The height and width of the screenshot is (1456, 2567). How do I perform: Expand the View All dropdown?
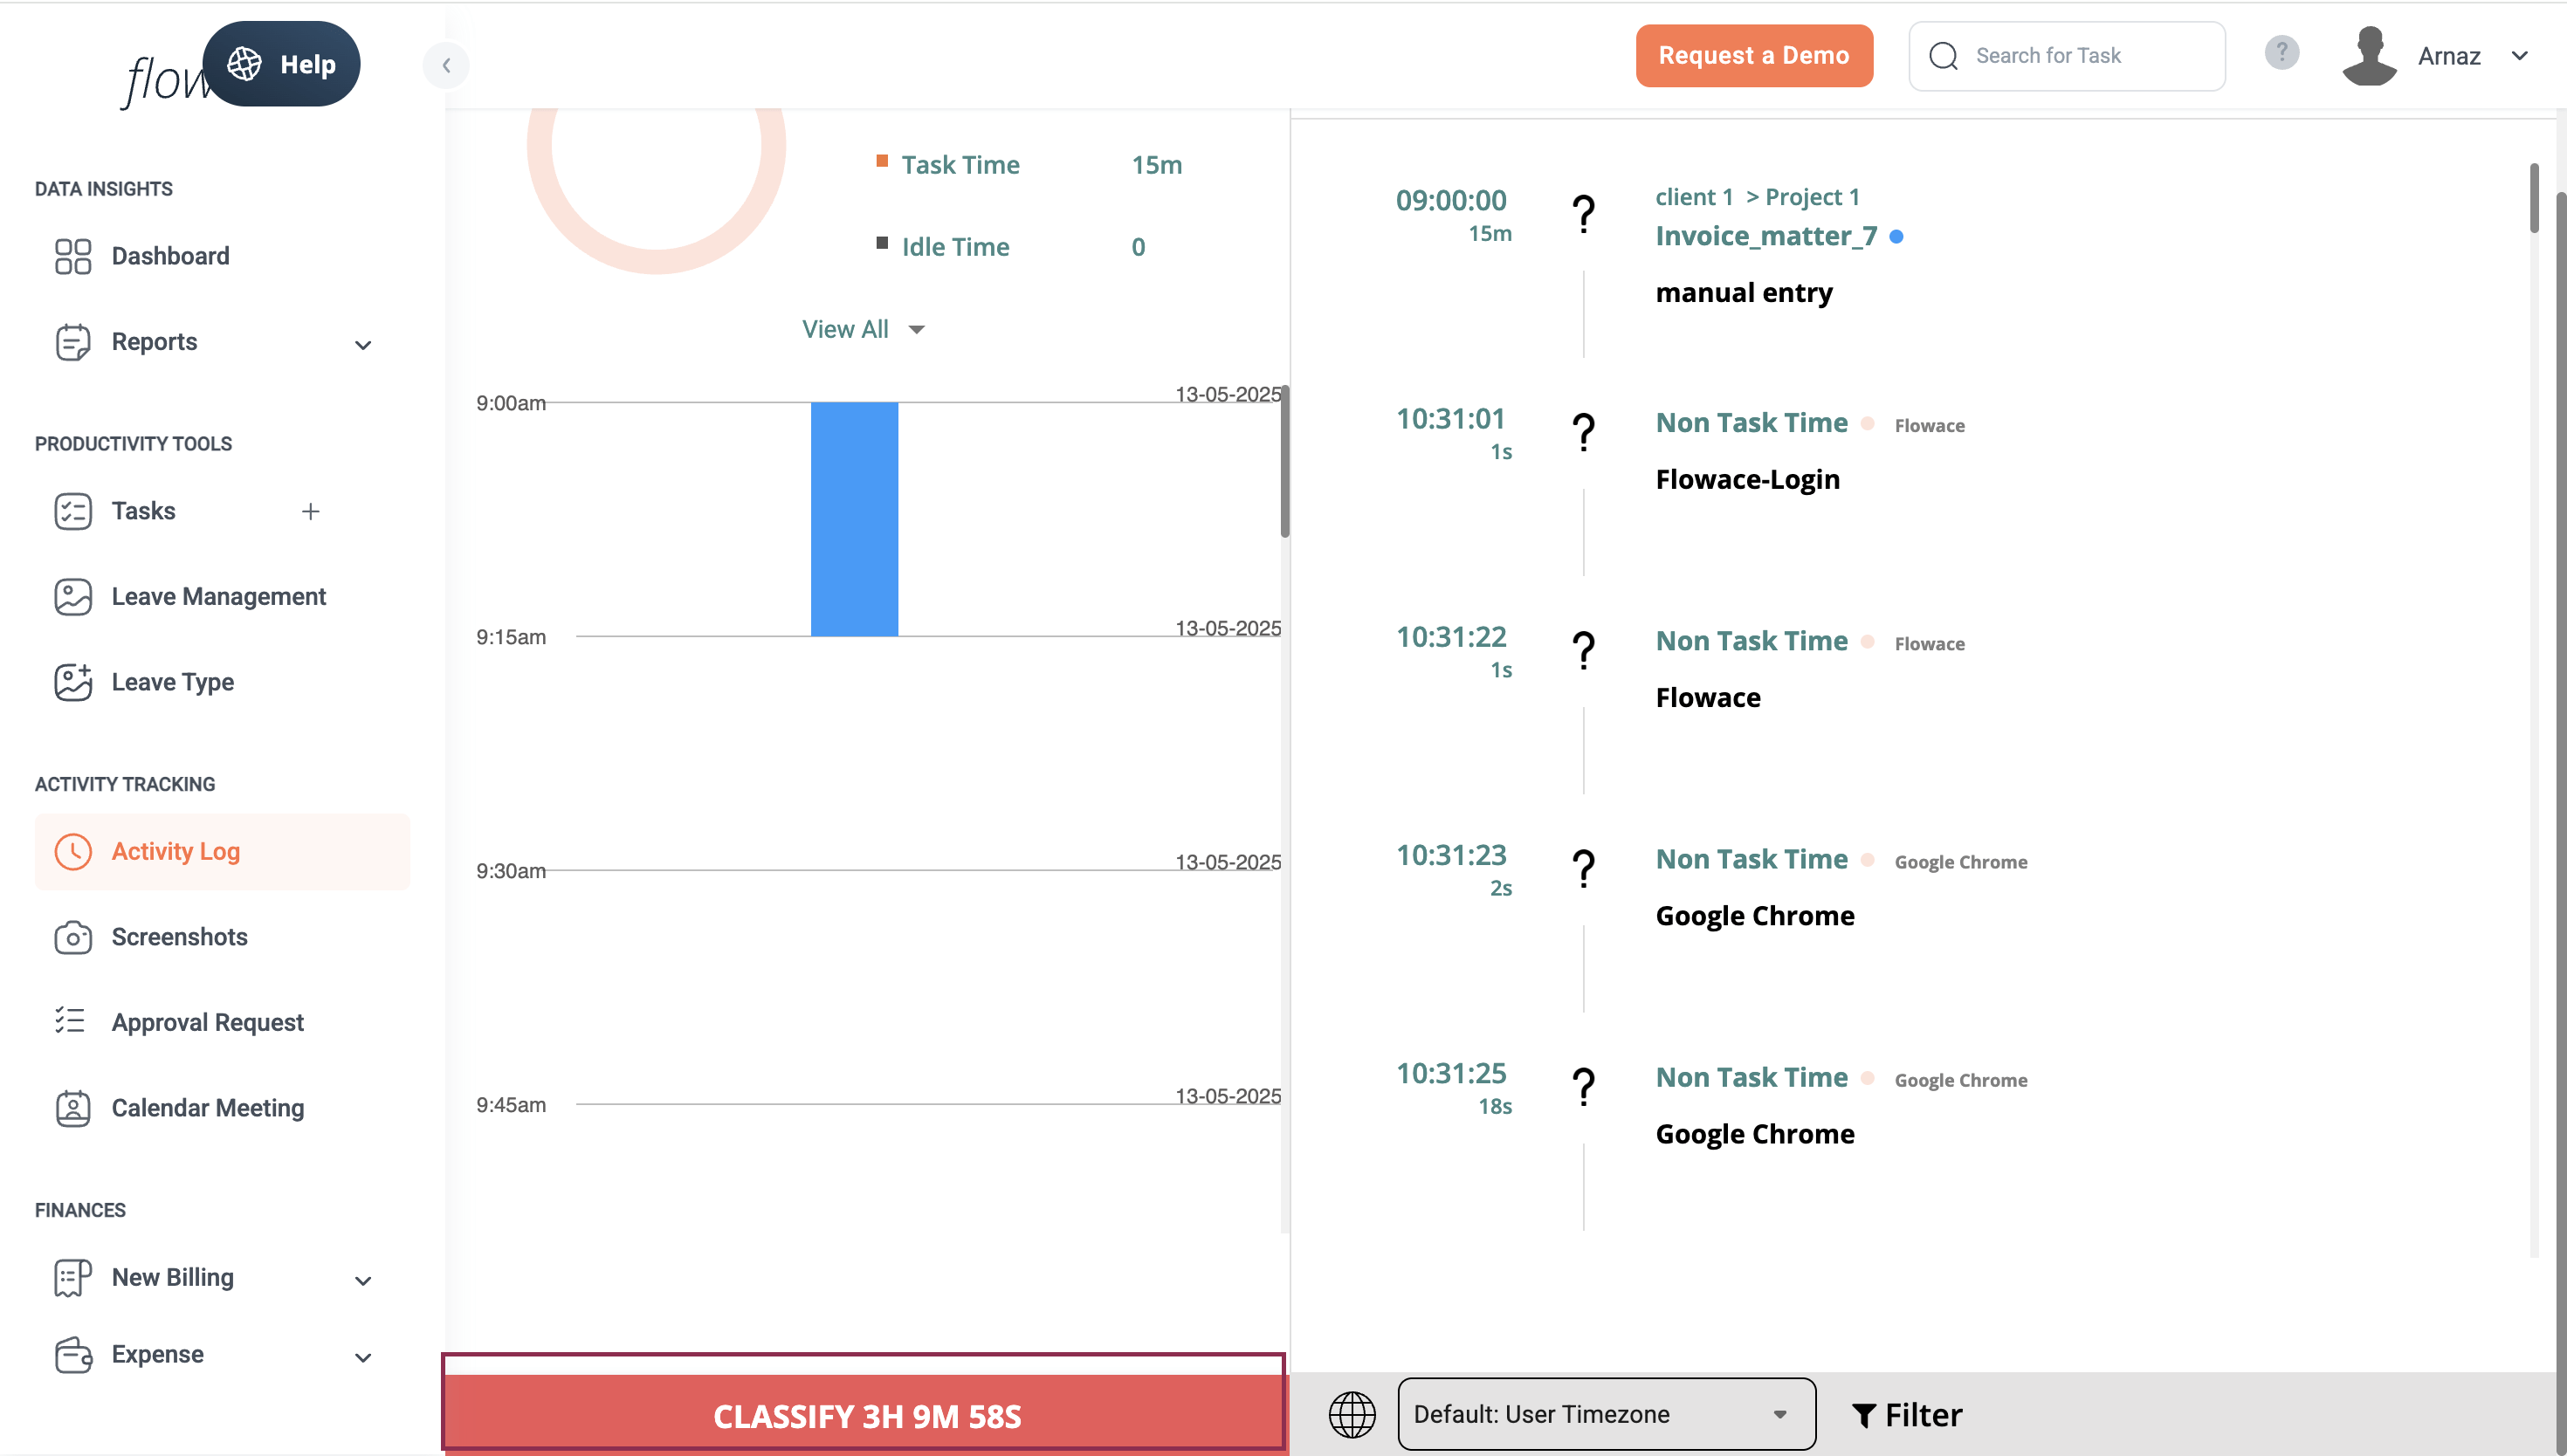pos(863,329)
